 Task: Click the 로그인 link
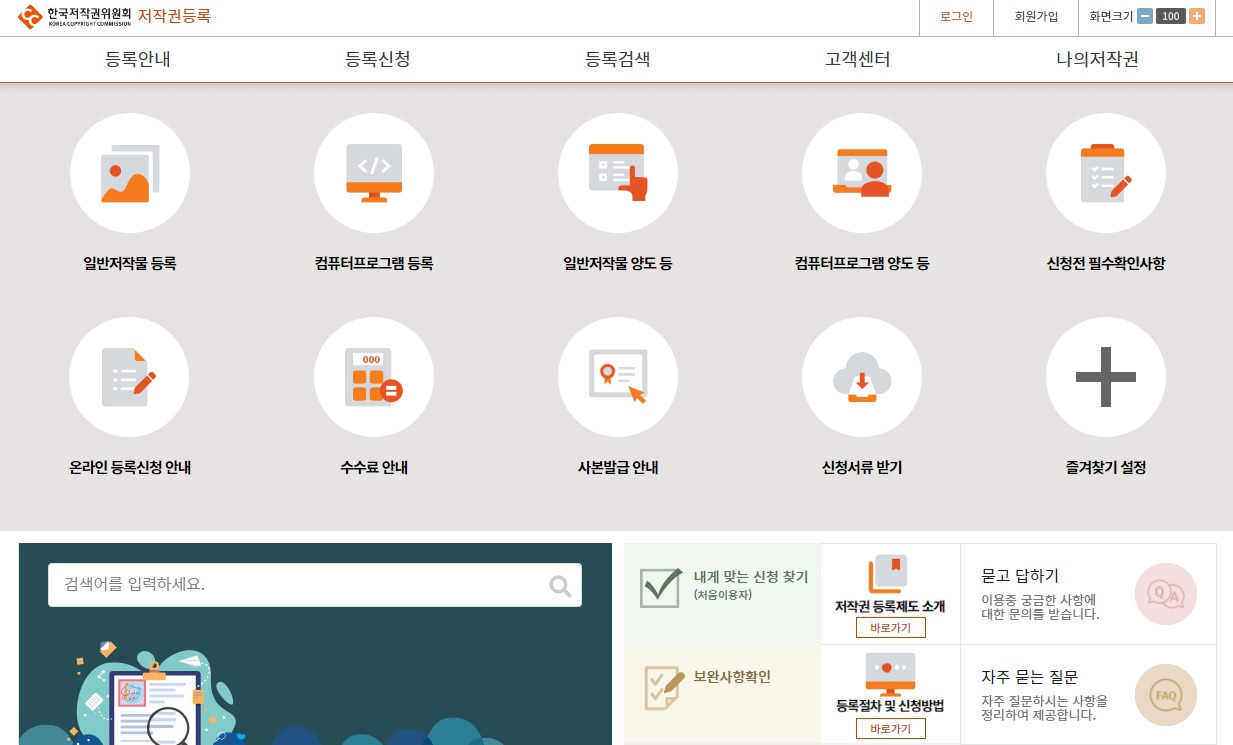[x=956, y=18]
